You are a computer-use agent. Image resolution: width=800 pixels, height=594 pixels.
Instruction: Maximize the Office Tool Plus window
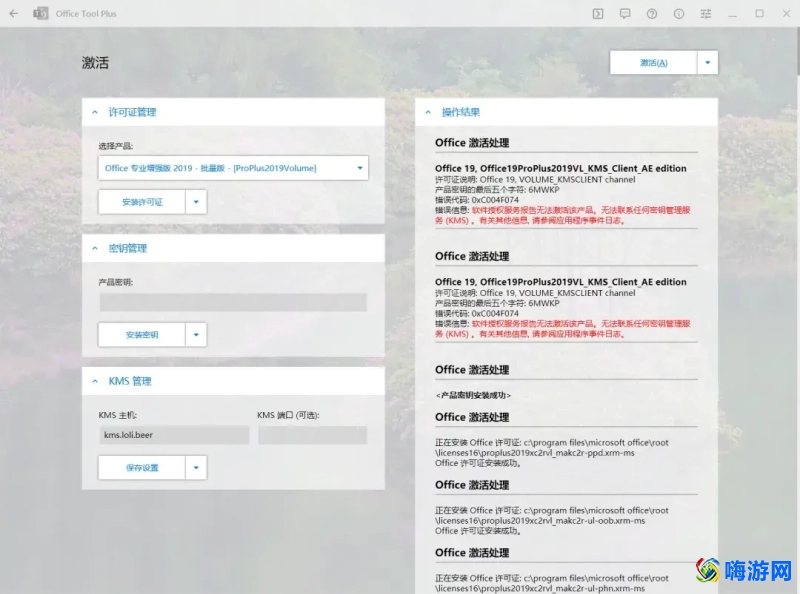point(760,14)
